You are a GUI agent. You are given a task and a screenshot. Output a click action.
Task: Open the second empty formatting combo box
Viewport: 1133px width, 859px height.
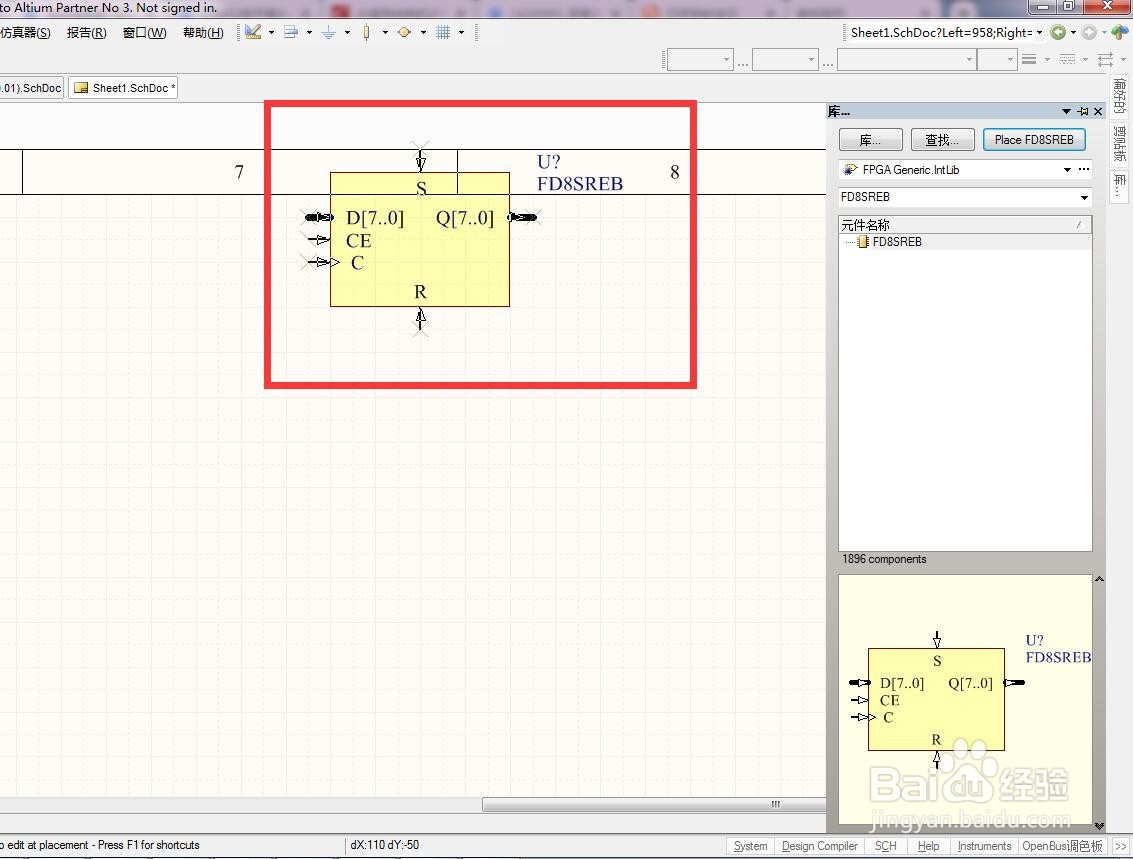(x=785, y=59)
